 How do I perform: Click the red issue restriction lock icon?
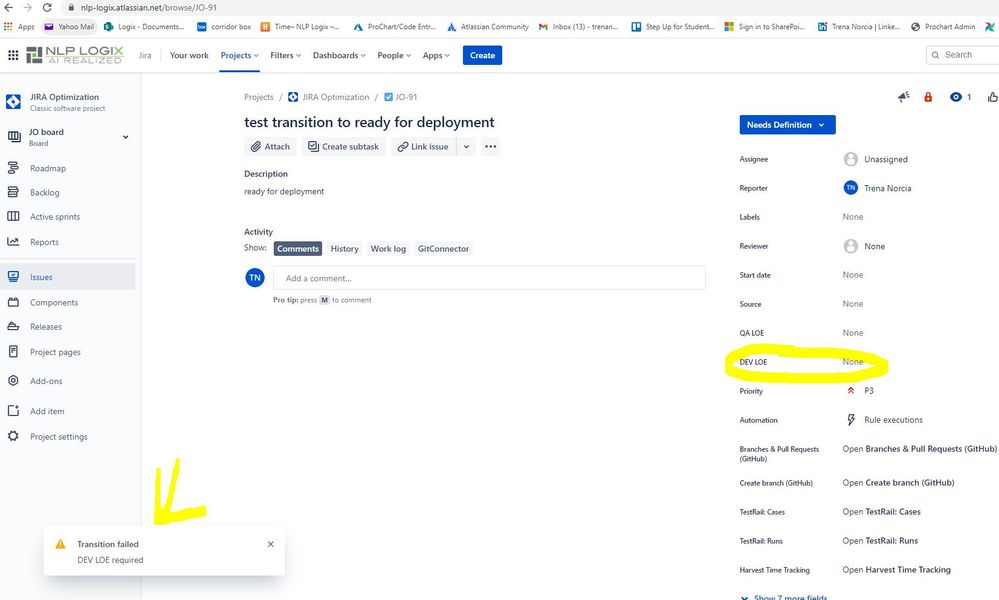coord(928,97)
